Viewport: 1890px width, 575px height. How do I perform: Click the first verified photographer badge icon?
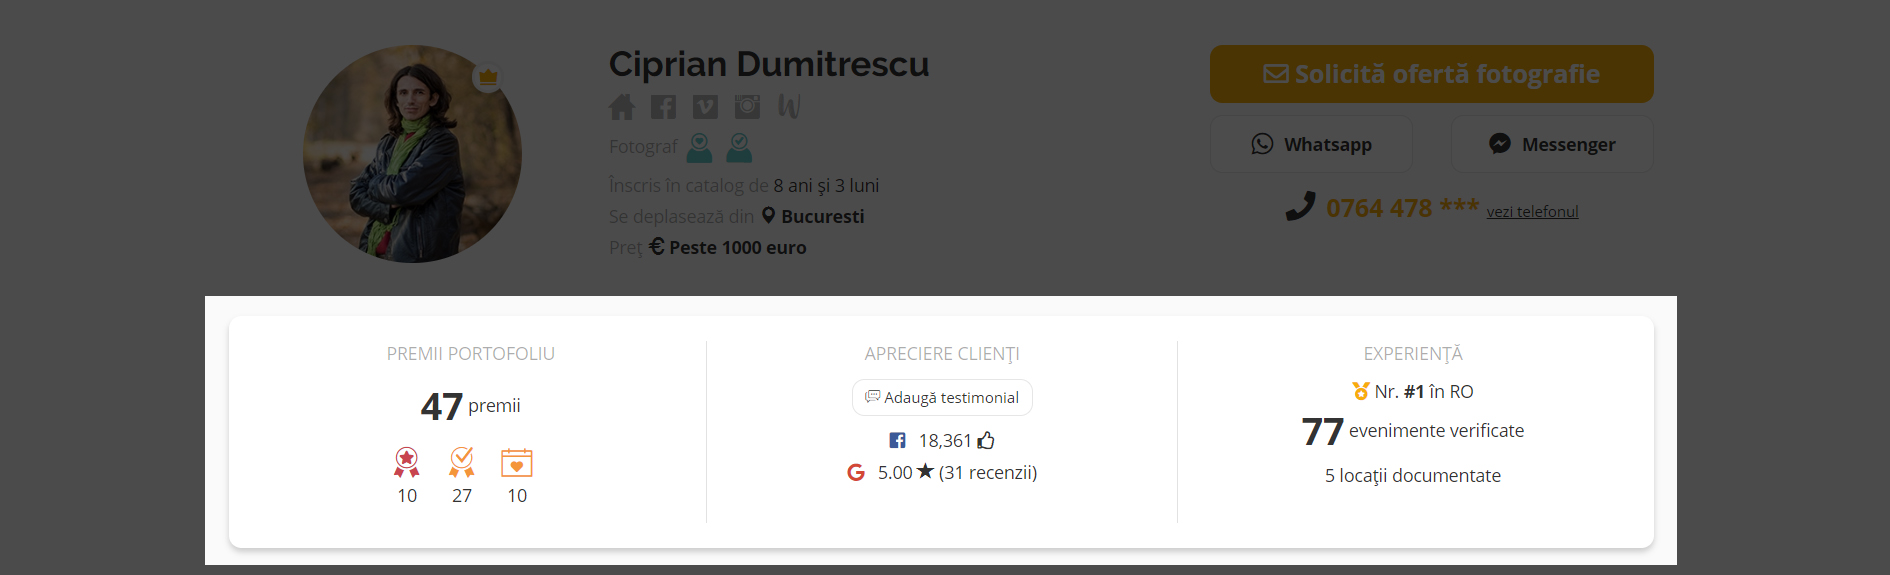click(700, 148)
